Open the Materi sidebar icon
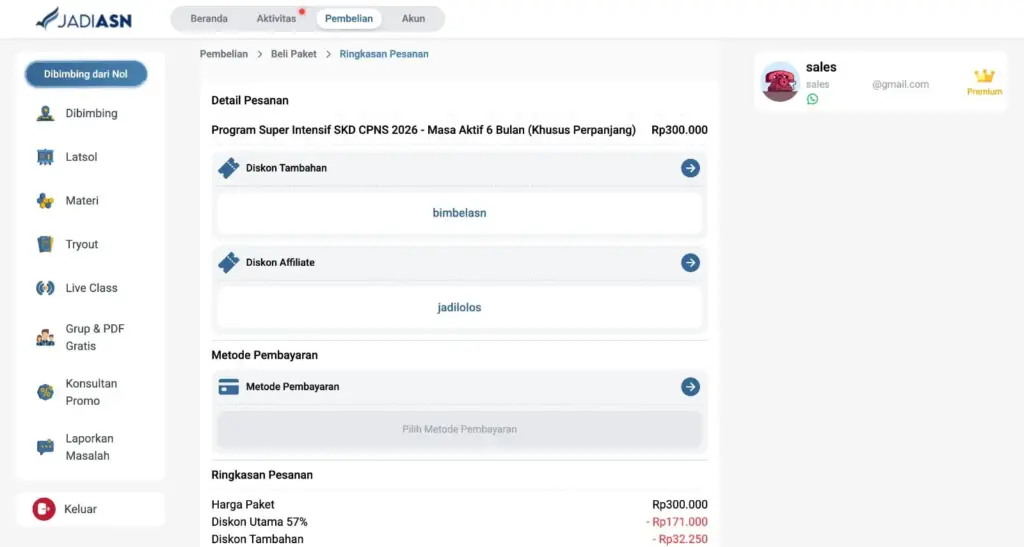The width and height of the screenshot is (1024, 547). coord(45,201)
